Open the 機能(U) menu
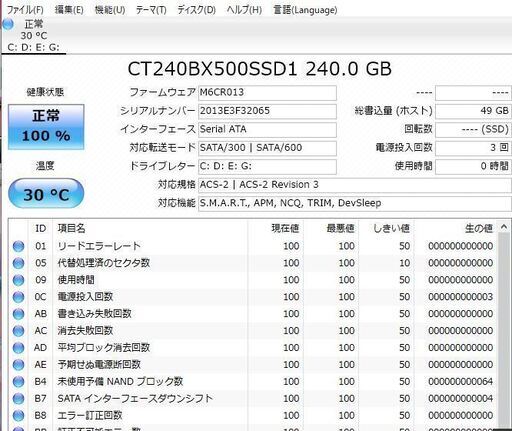 (x=110, y=10)
